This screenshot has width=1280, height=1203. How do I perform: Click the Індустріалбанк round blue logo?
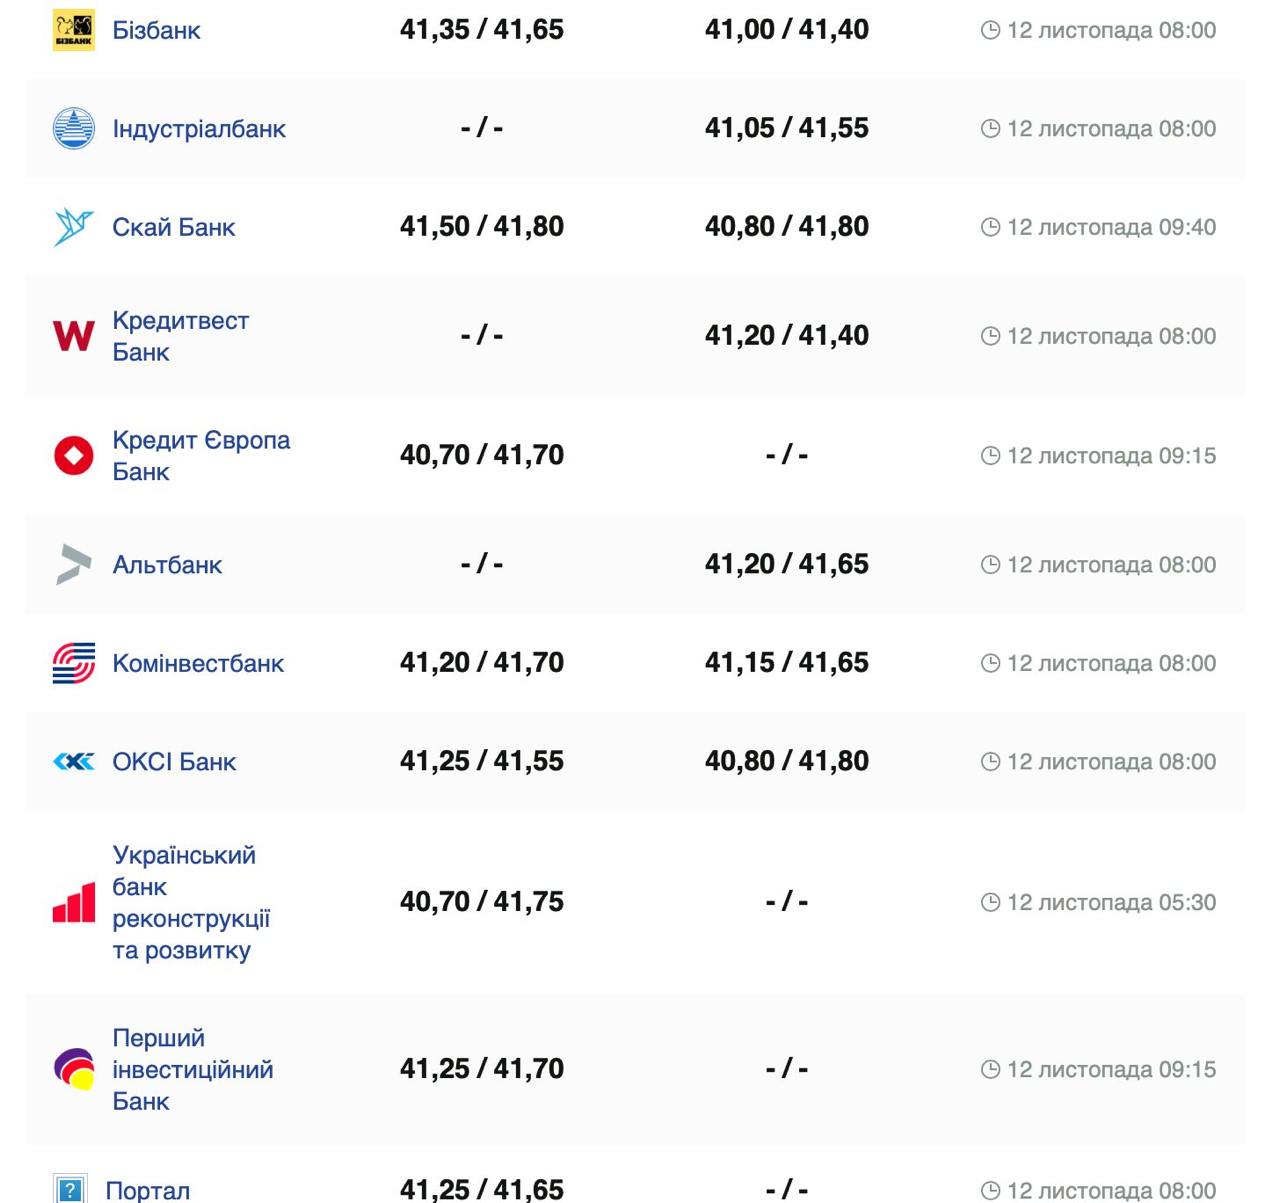73,129
